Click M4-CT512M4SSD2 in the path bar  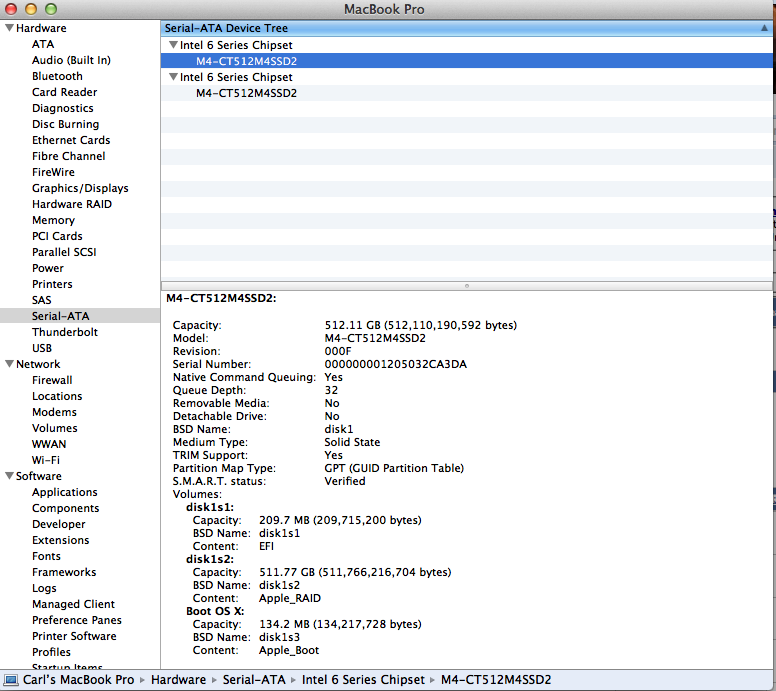coord(496,680)
